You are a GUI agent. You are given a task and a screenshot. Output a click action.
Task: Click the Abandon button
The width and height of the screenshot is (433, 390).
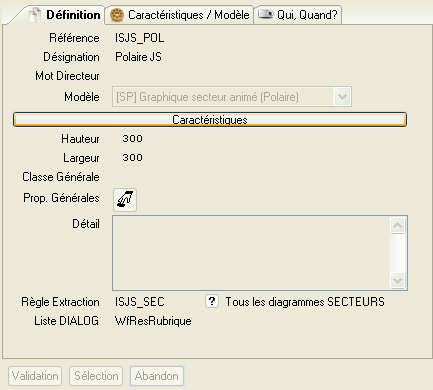(x=157, y=376)
